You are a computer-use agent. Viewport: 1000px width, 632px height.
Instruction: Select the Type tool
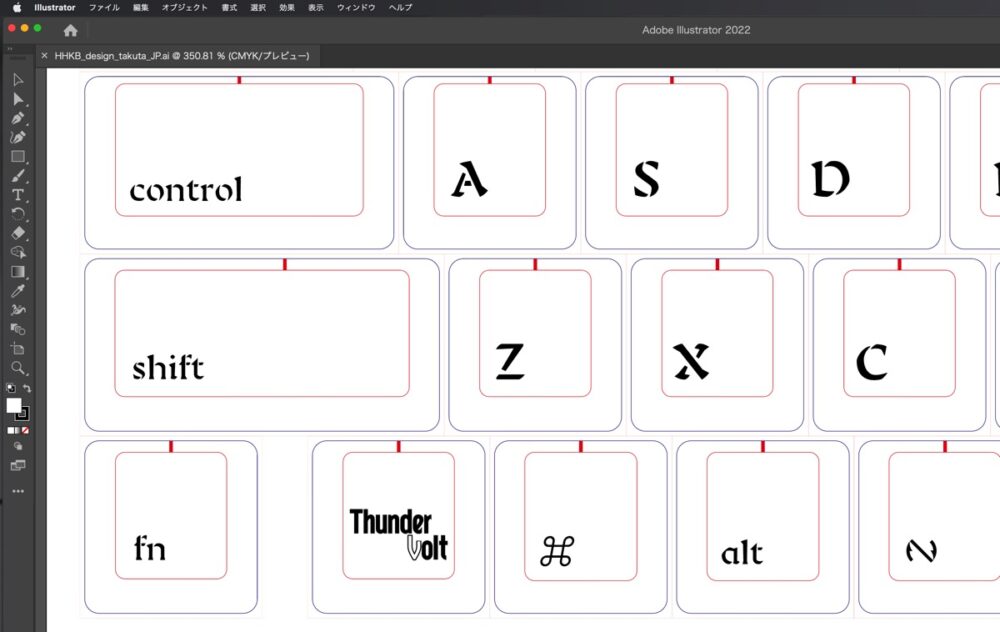coord(18,195)
